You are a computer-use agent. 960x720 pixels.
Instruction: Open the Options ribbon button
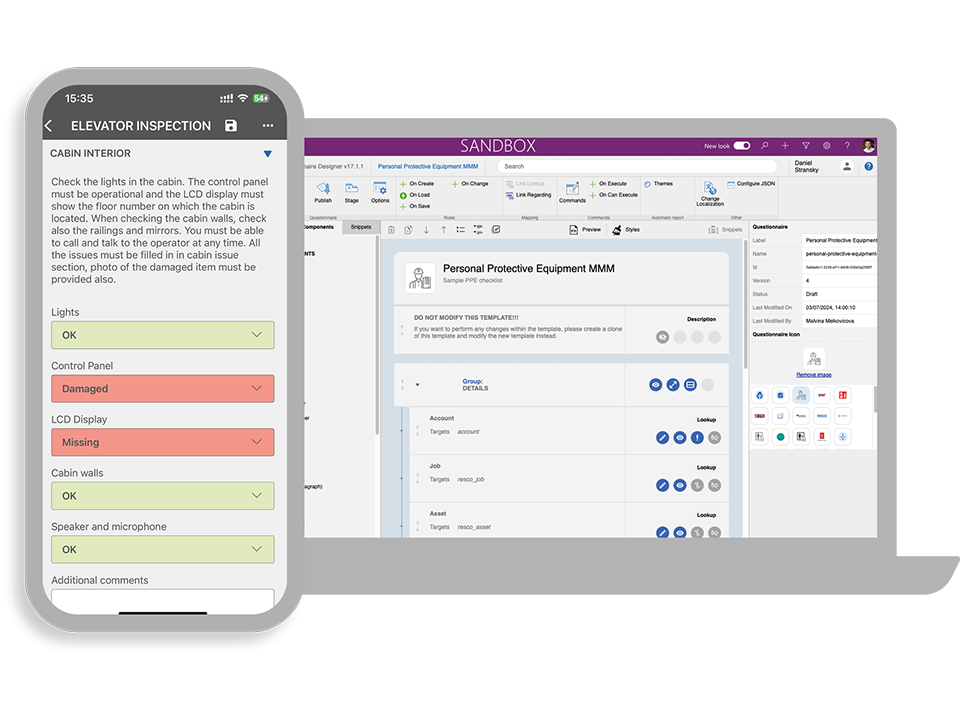pos(380,192)
